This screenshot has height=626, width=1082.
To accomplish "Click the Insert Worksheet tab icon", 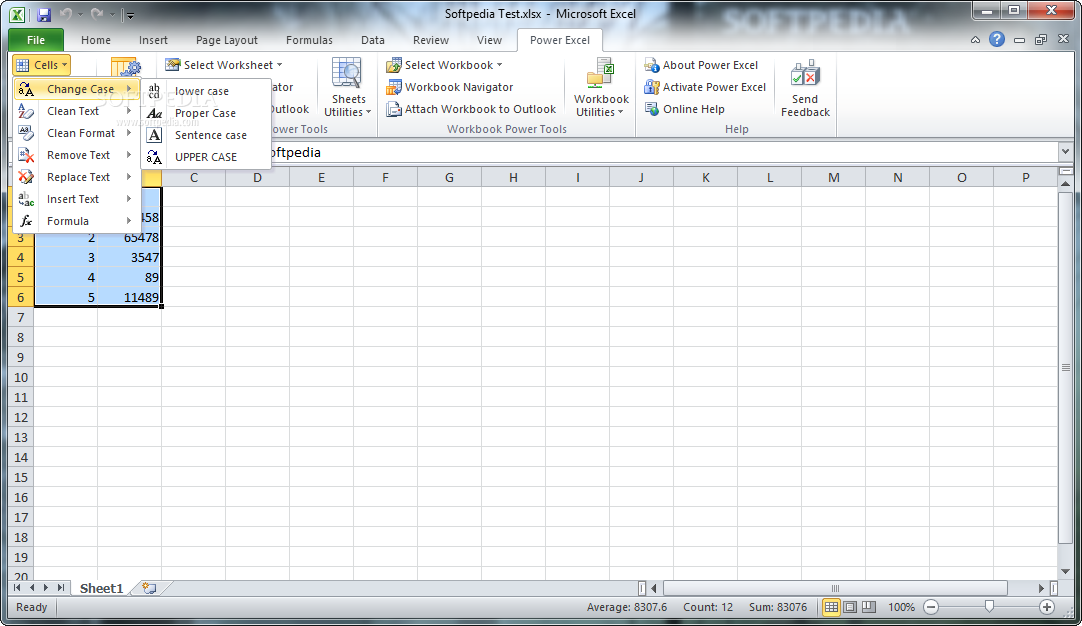I will point(149,588).
